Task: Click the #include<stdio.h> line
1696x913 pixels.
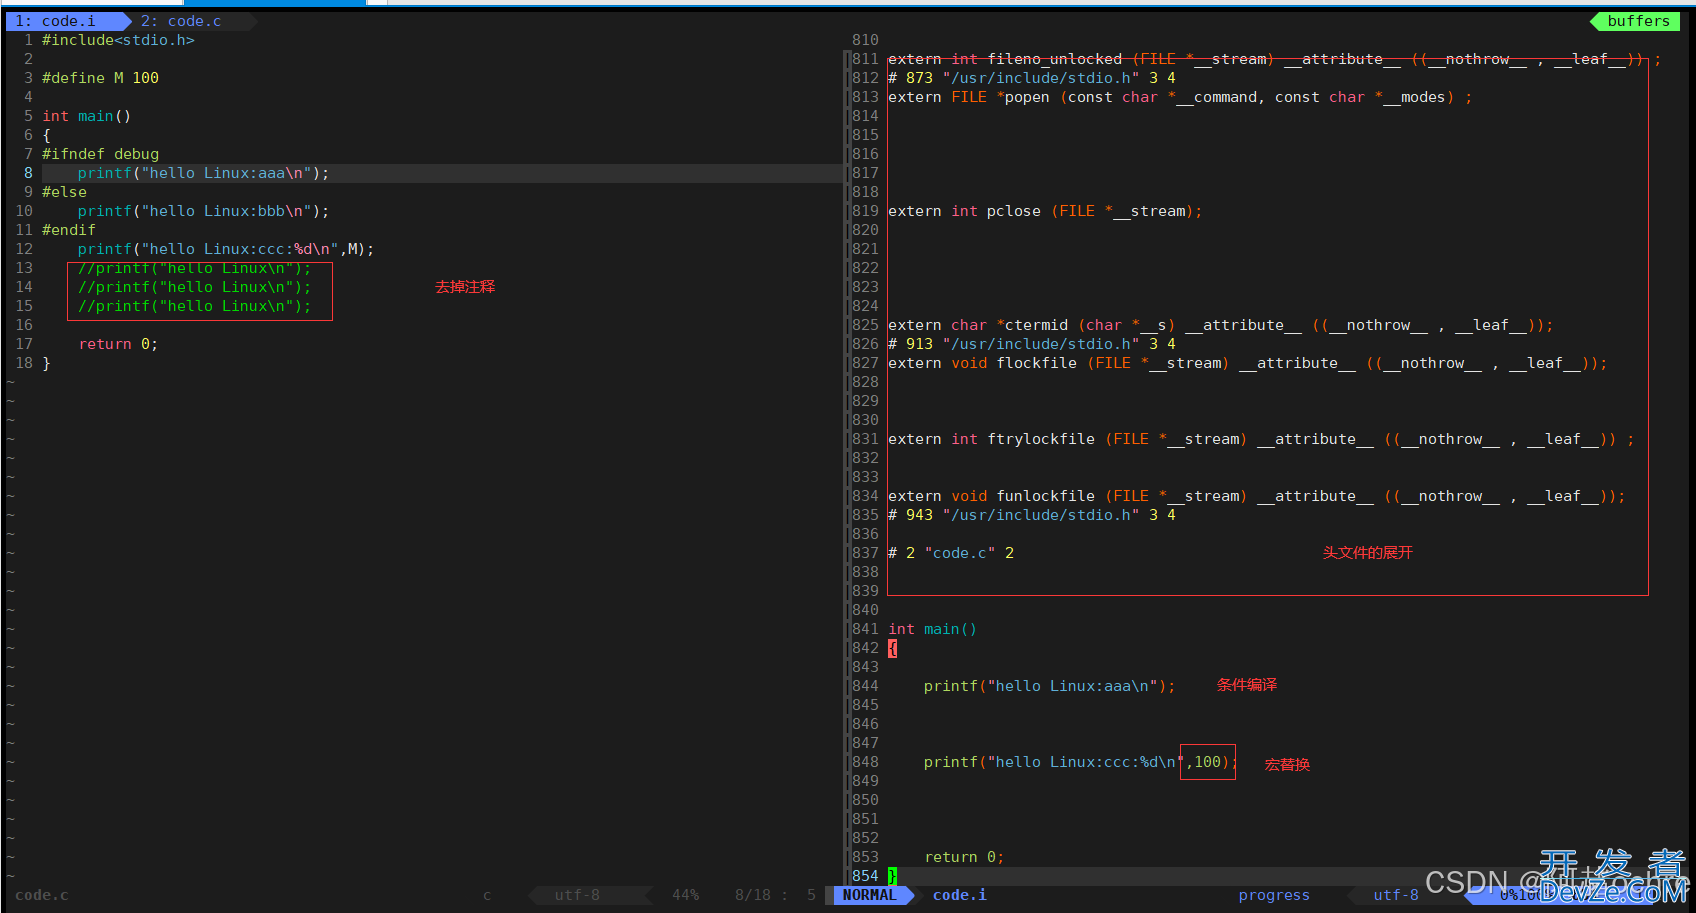Action: pos(118,40)
